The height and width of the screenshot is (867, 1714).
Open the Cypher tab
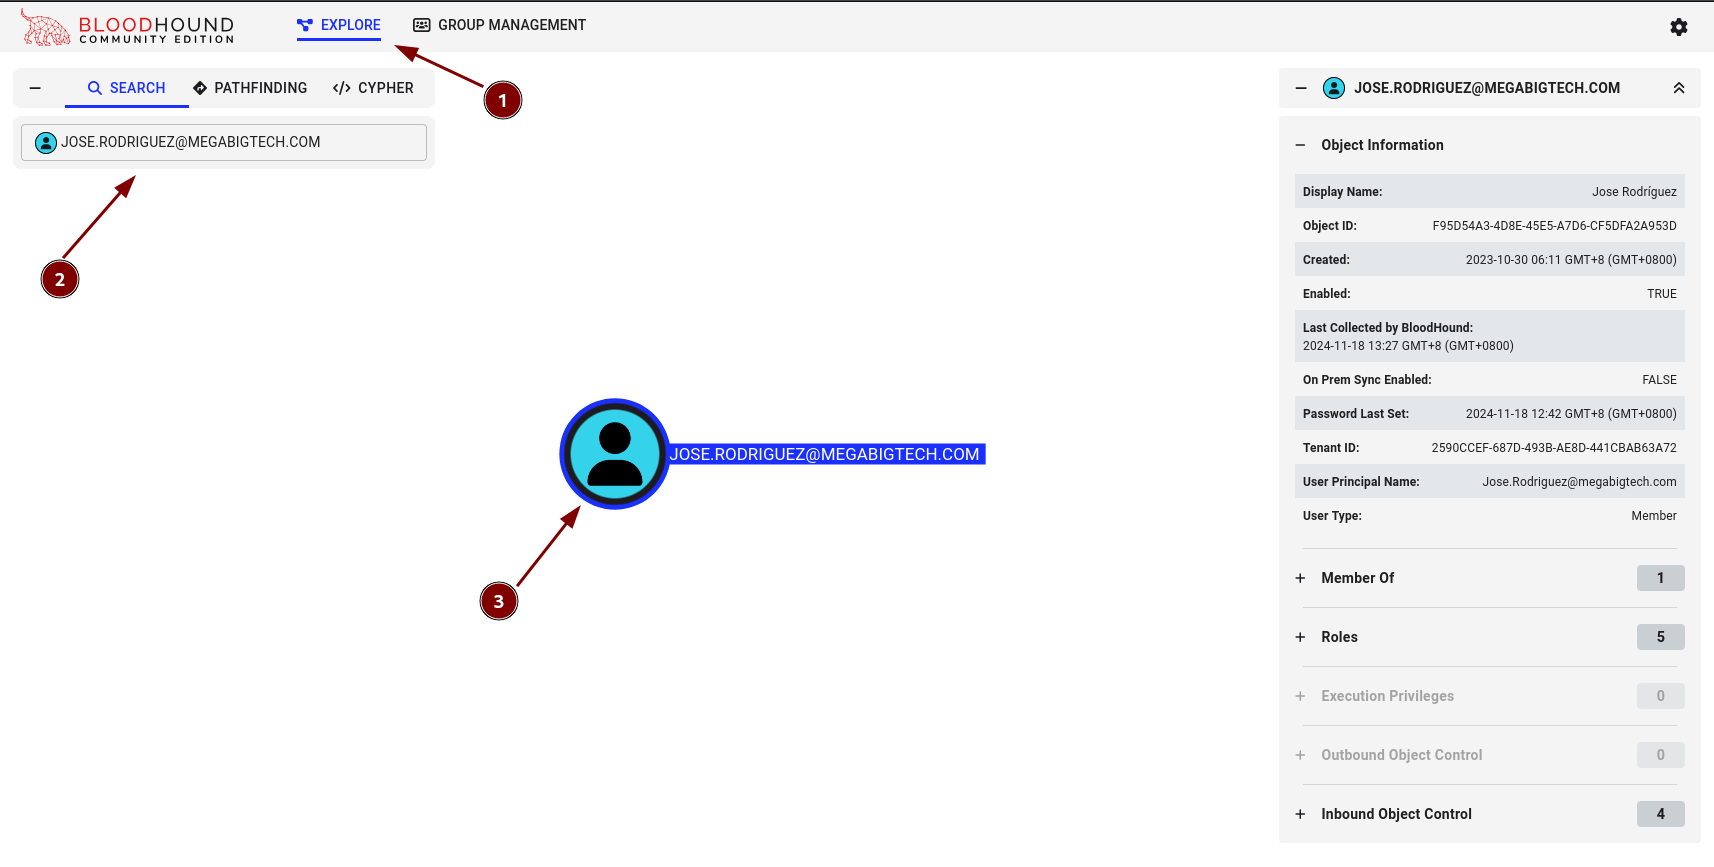pos(373,88)
